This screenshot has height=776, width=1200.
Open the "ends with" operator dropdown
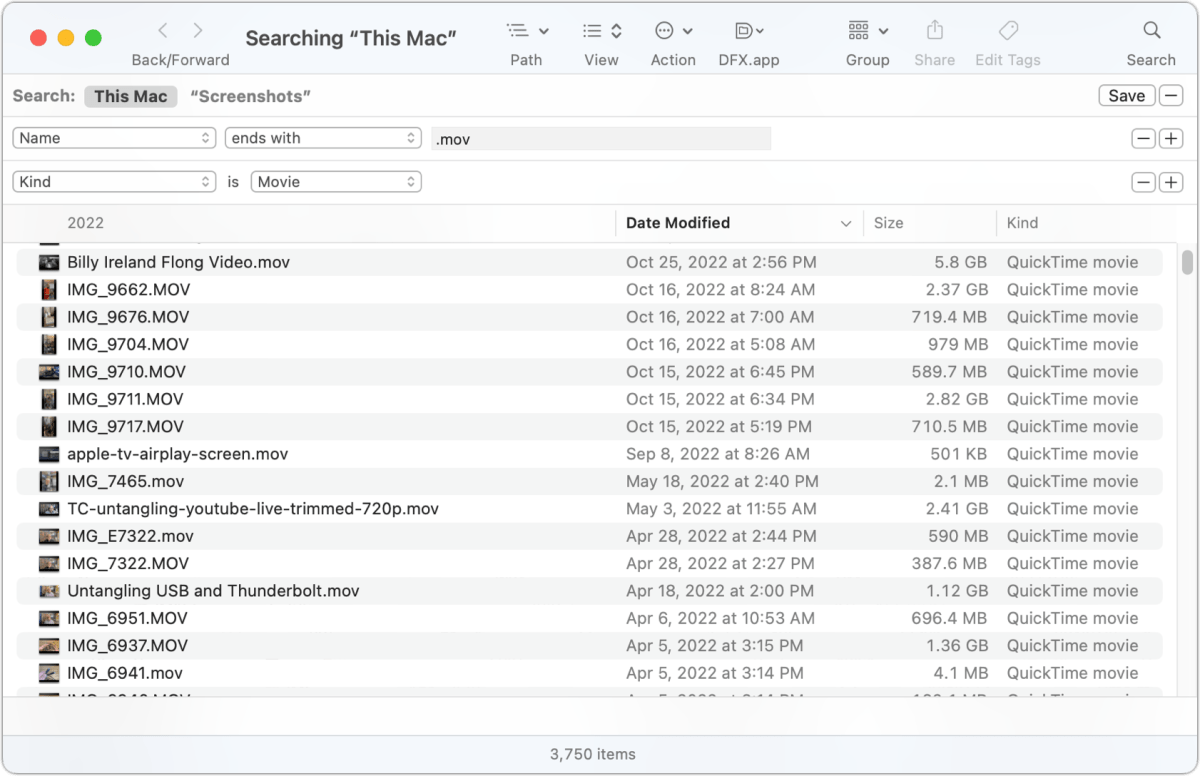pos(323,138)
